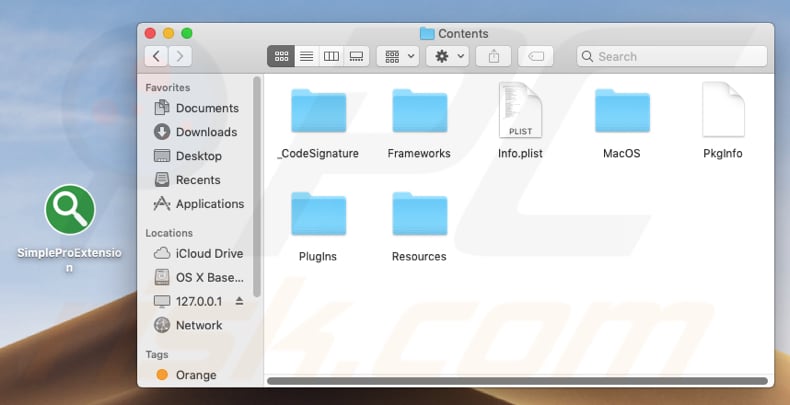Click in the Search field
This screenshot has height=405, width=790.
click(x=680, y=57)
